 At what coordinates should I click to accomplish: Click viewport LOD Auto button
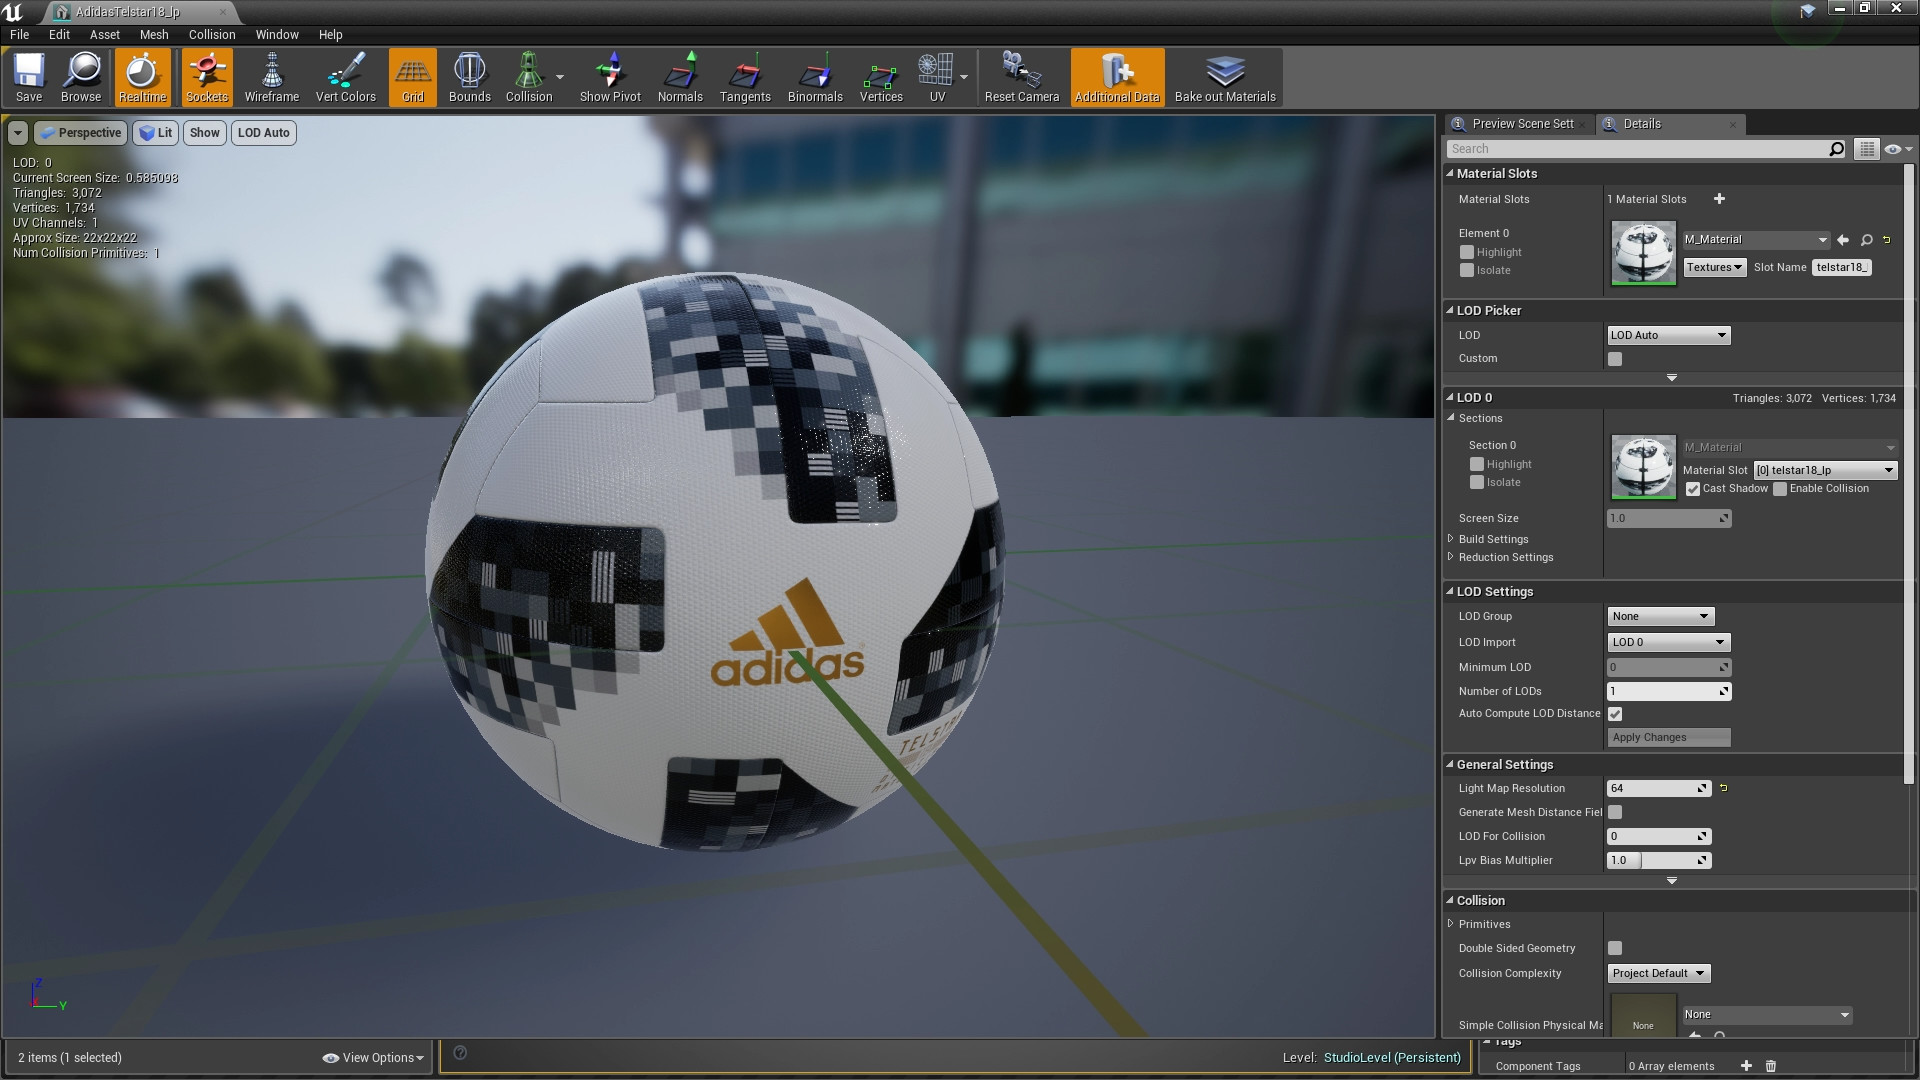[264, 133]
